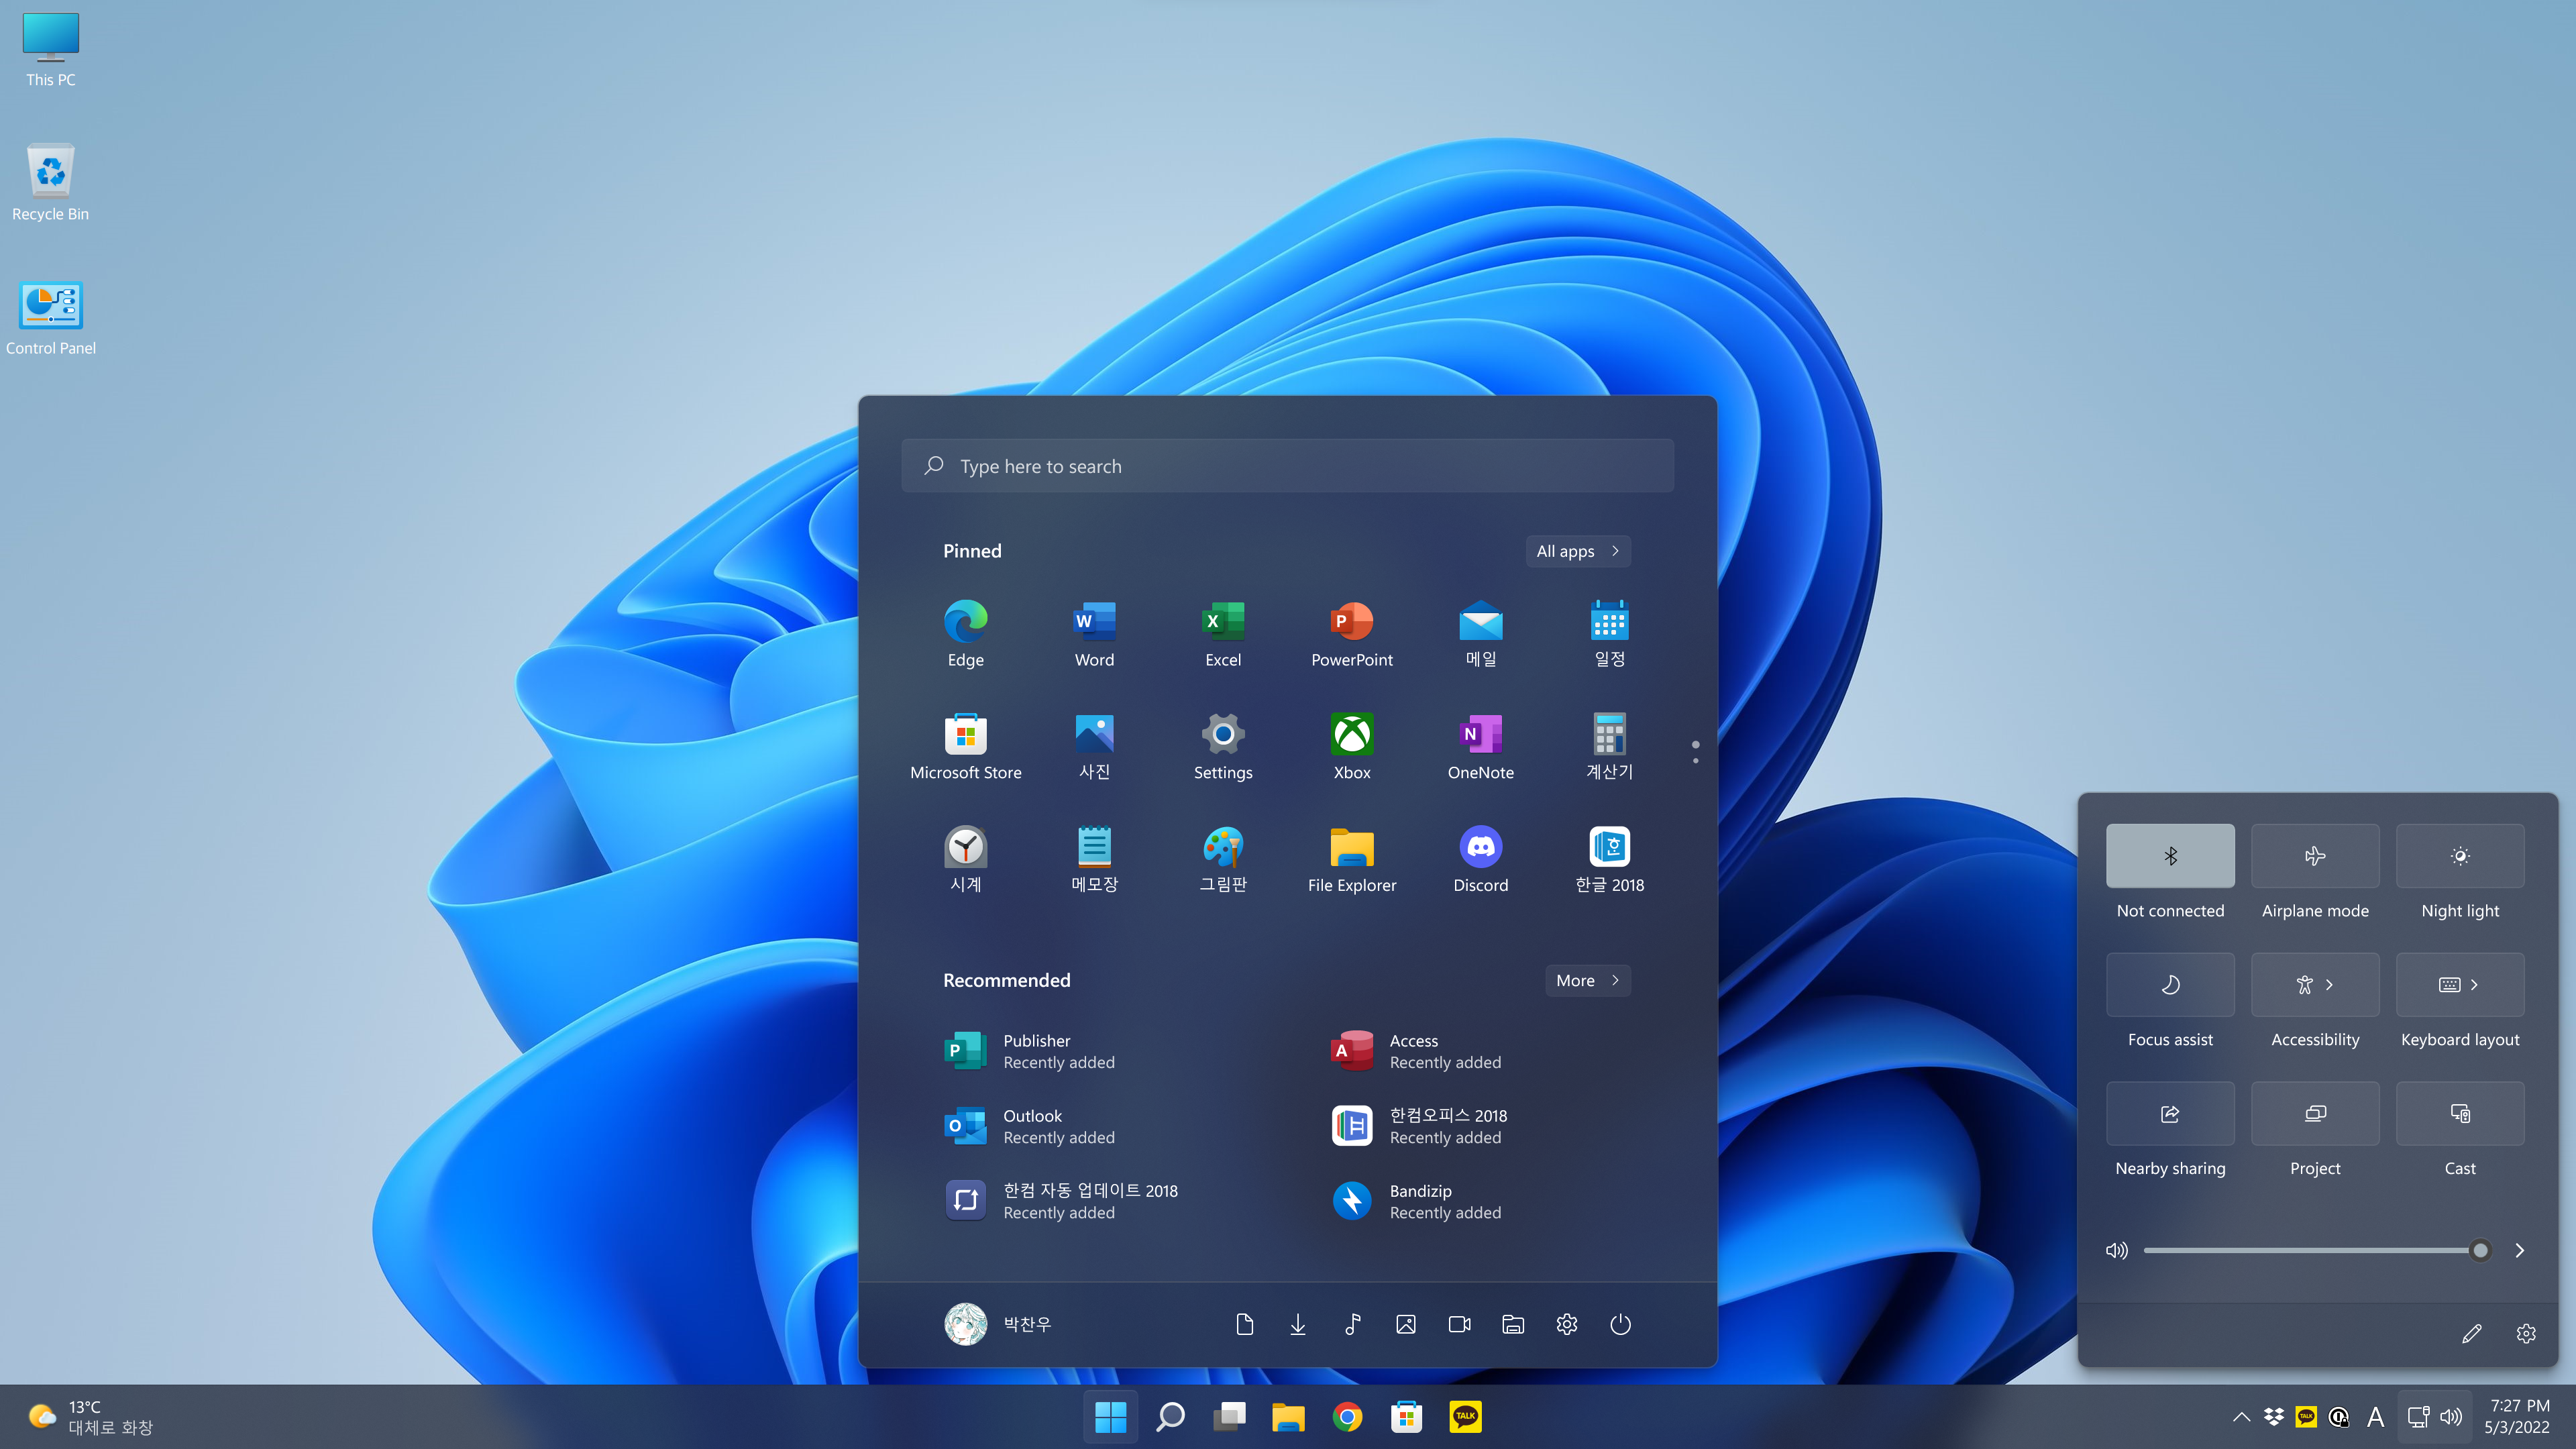Show hidden tray icons chevron
The image size is (2576, 1449).
click(x=2241, y=1417)
